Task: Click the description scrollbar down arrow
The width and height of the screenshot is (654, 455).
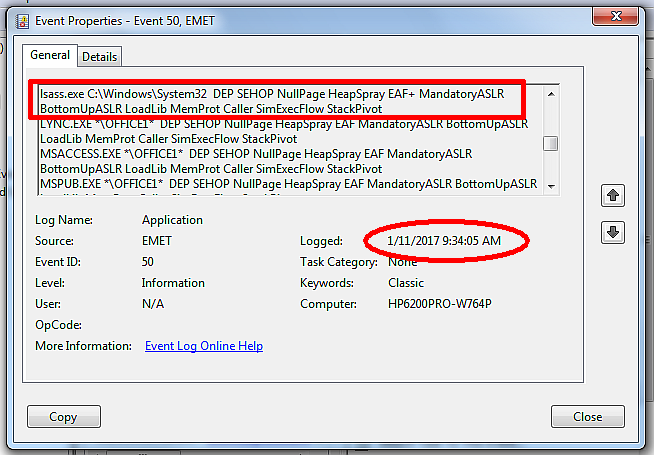Action: [x=551, y=186]
